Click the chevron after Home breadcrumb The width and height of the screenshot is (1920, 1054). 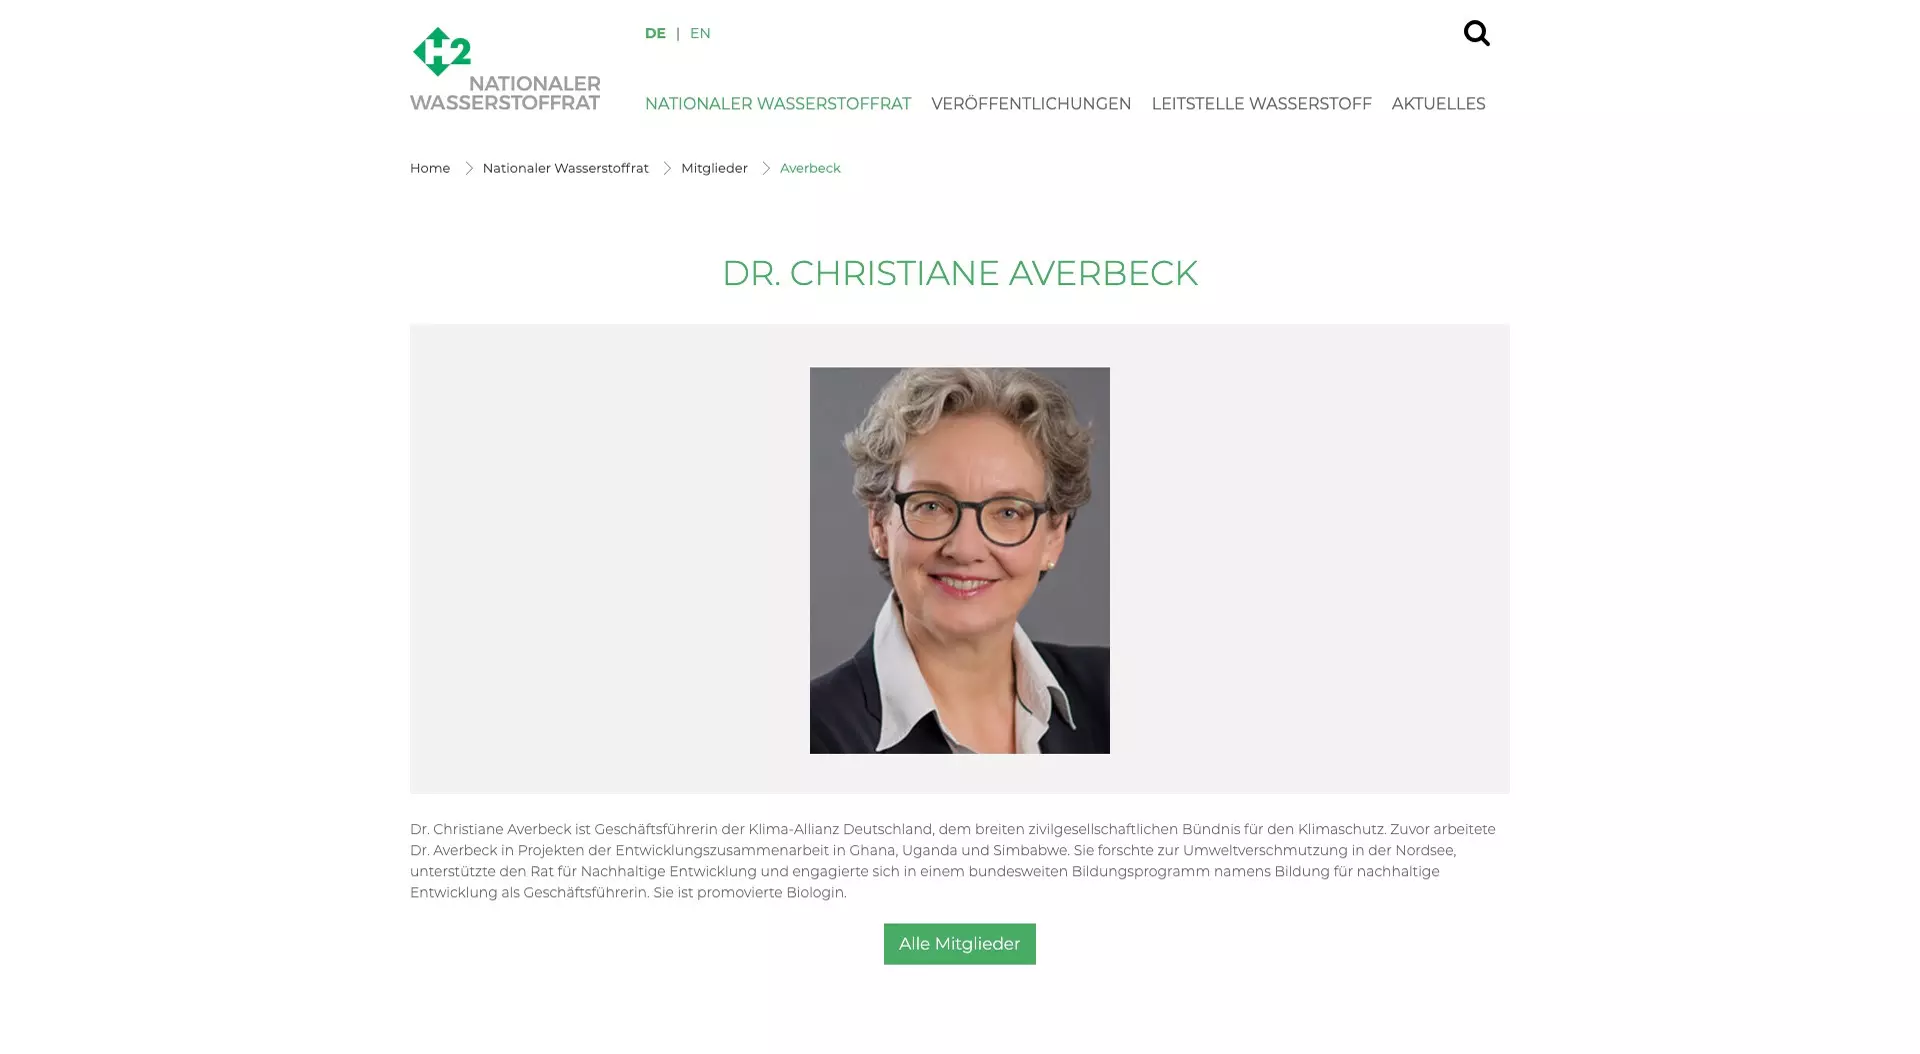click(x=467, y=168)
